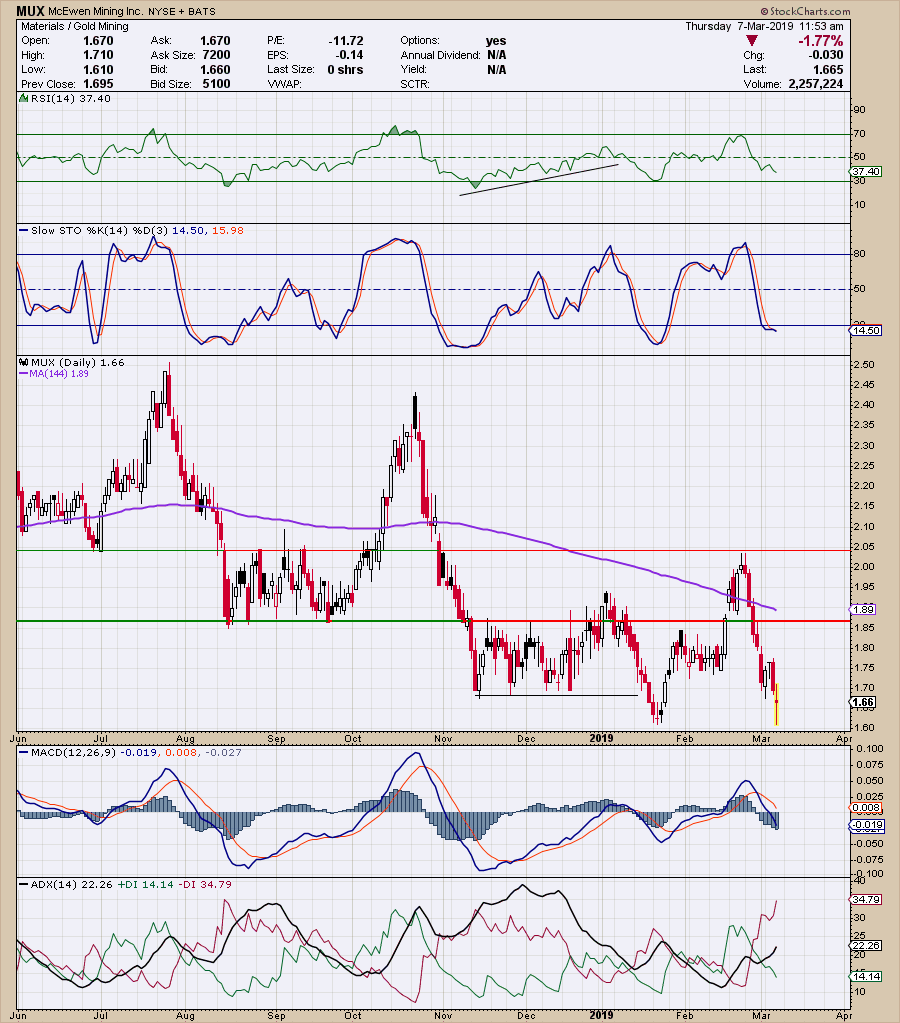Image resolution: width=900 pixels, height=1023 pixels.
Task: Click the line marker before MACD(12,26,9)
Action: 23,752
